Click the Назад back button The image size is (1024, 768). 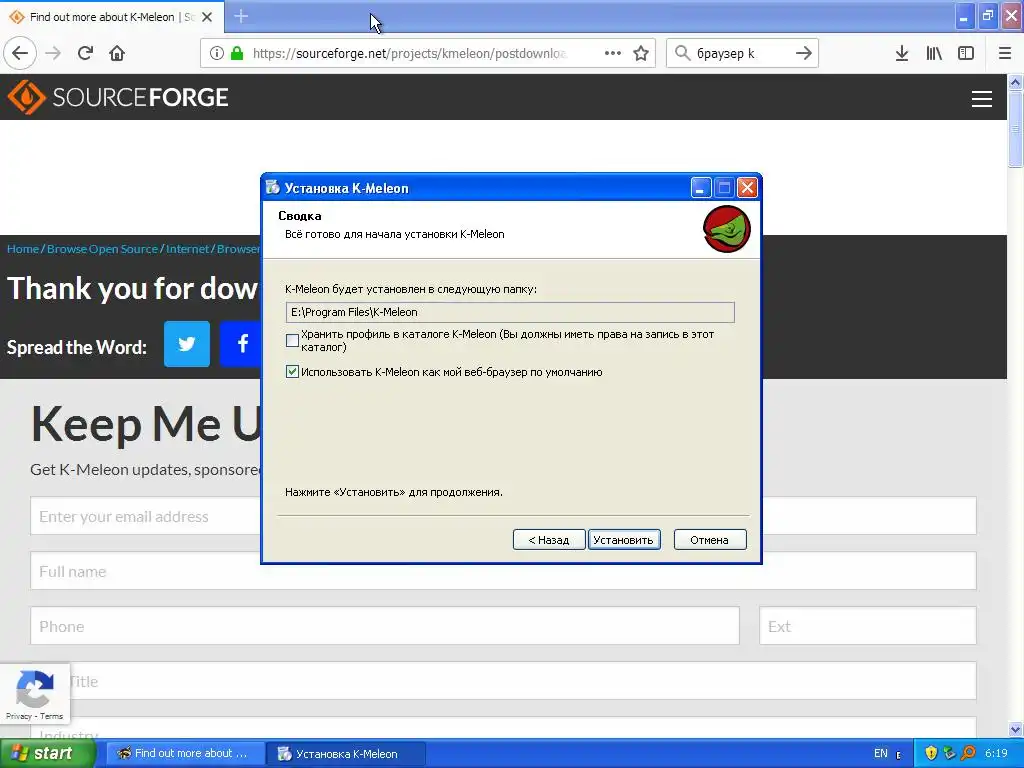tap(549, 539)
